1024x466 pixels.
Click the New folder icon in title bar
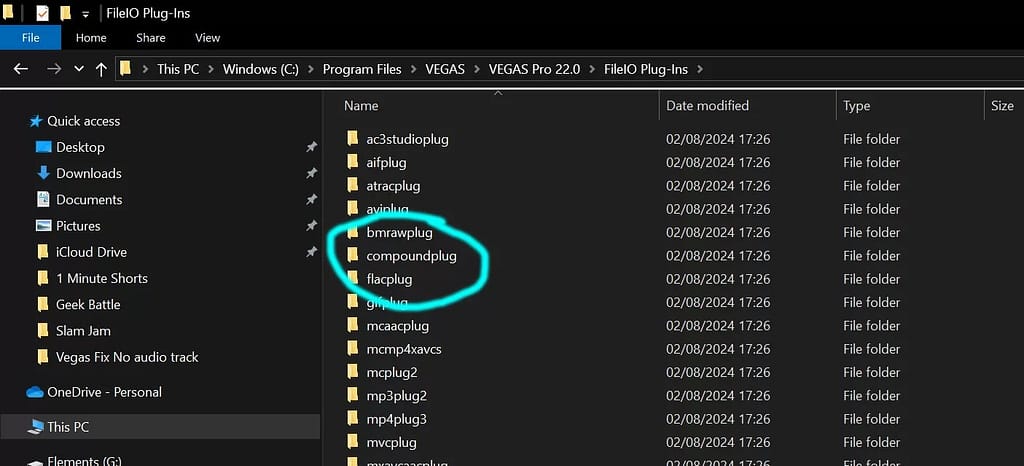click(x=65, y=12)
